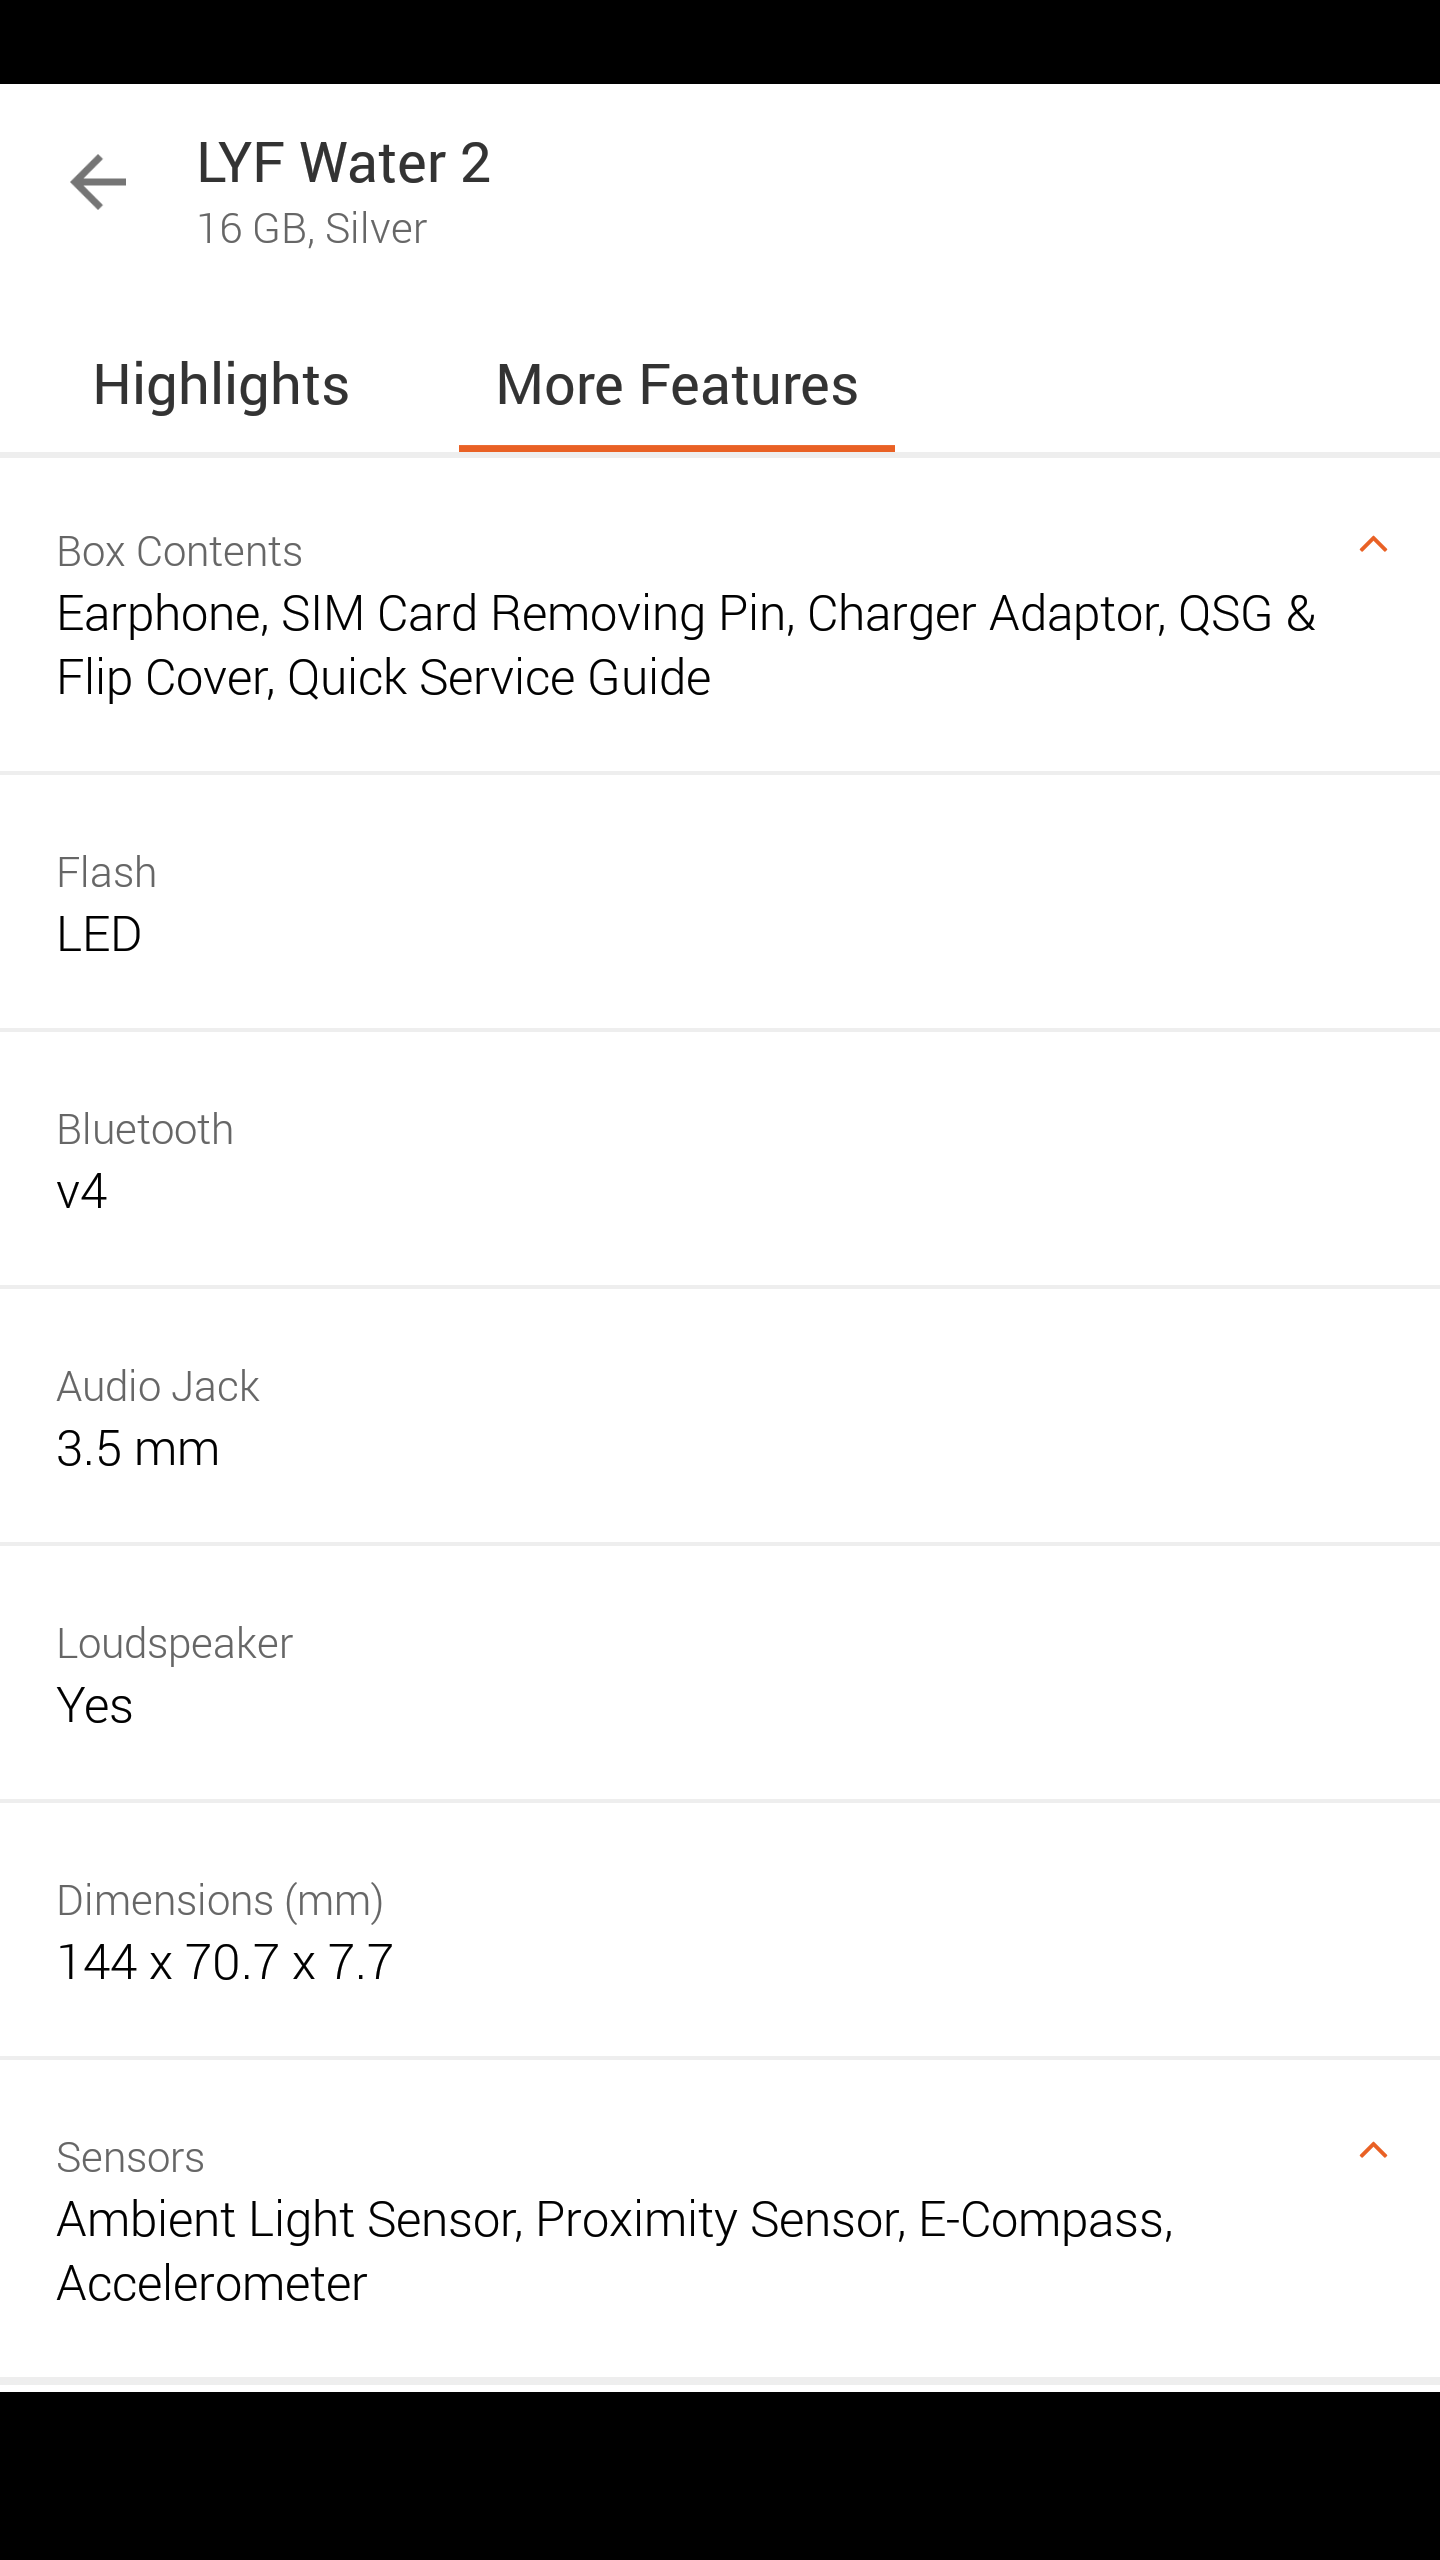
Task: Tap the LYF Water 2 title
Action: 343,163
